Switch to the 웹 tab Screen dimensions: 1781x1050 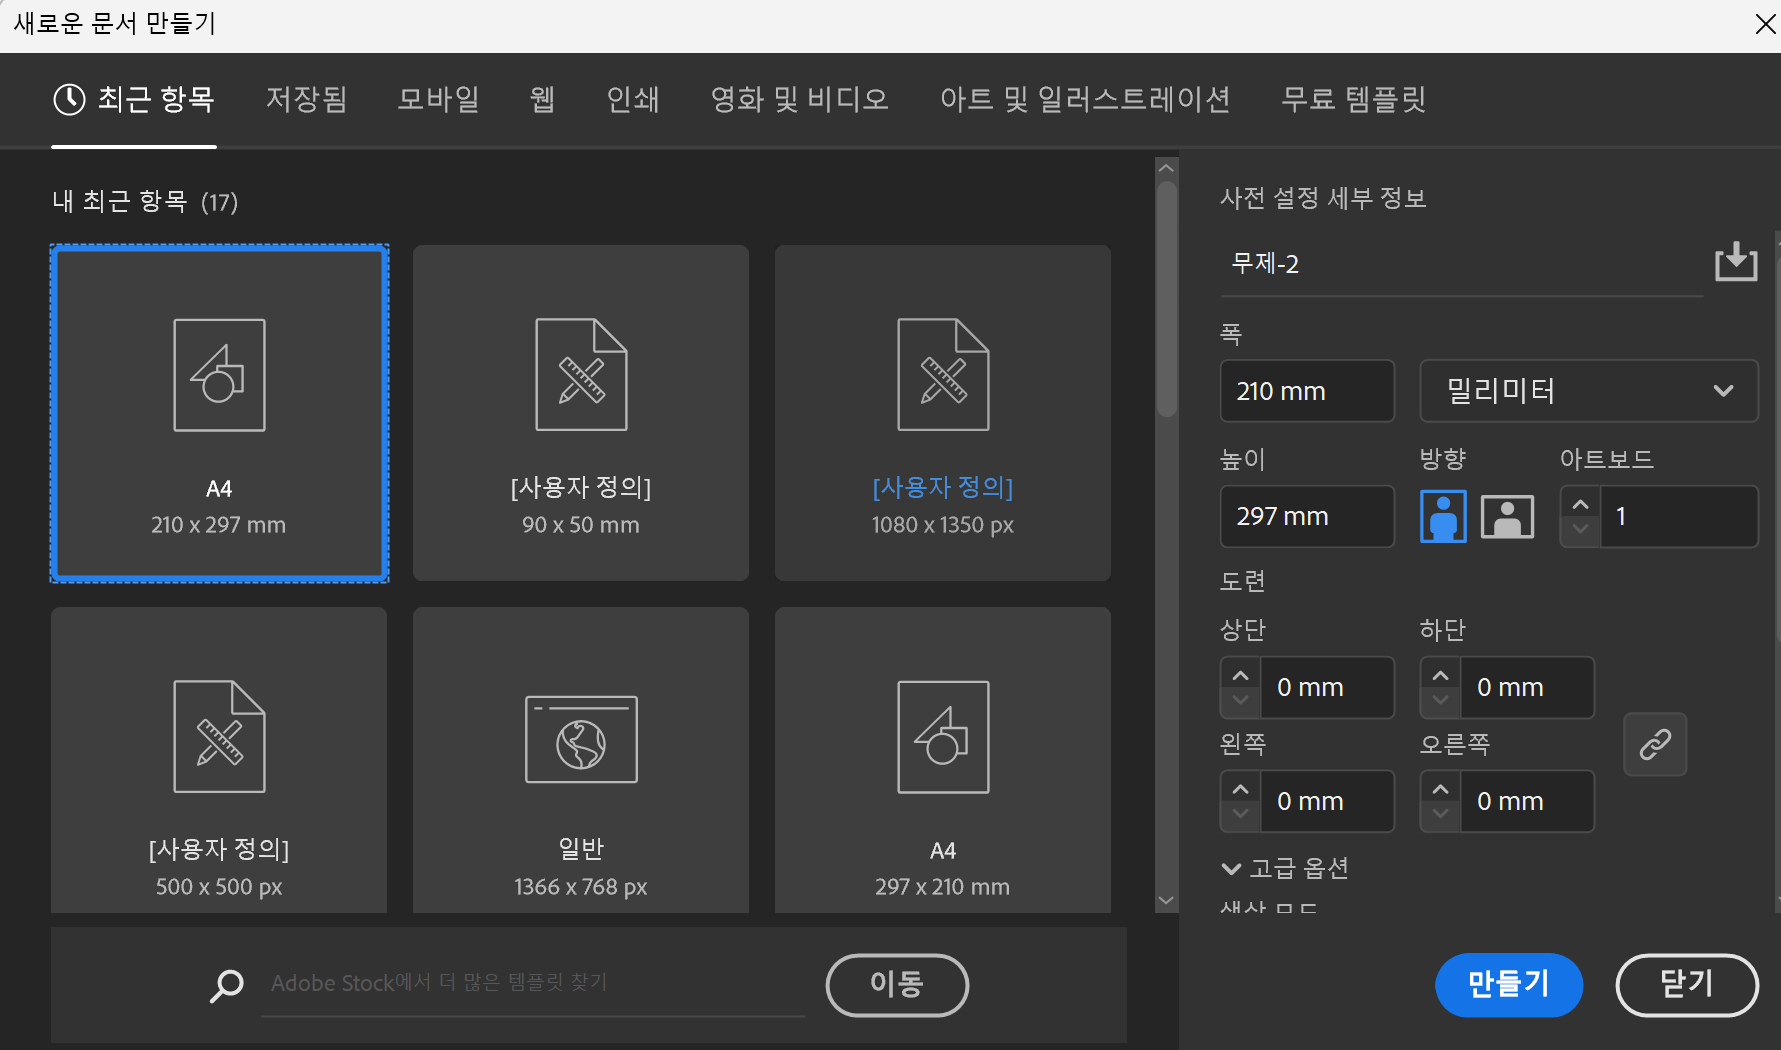pyautogui.click(x=541, y=99)
